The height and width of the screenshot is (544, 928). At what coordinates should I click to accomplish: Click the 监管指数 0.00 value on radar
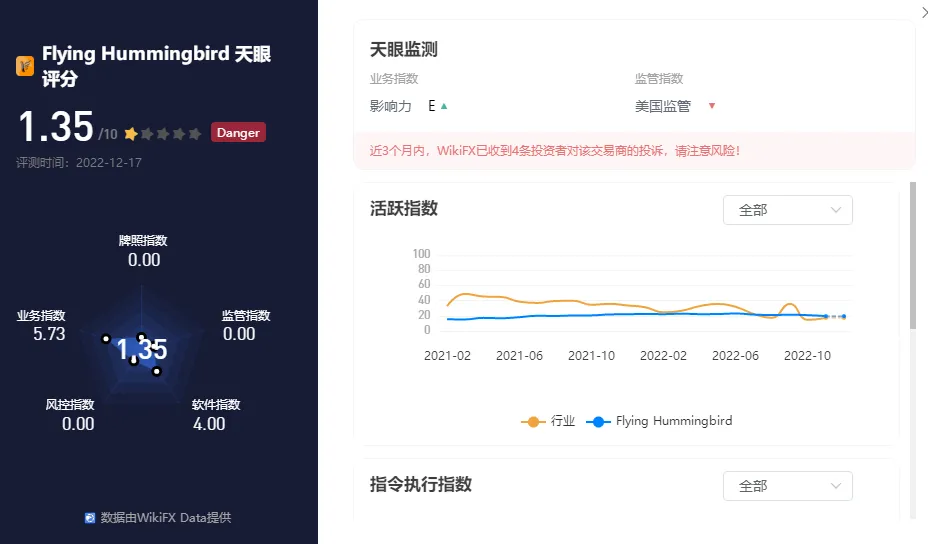[239, 334]
